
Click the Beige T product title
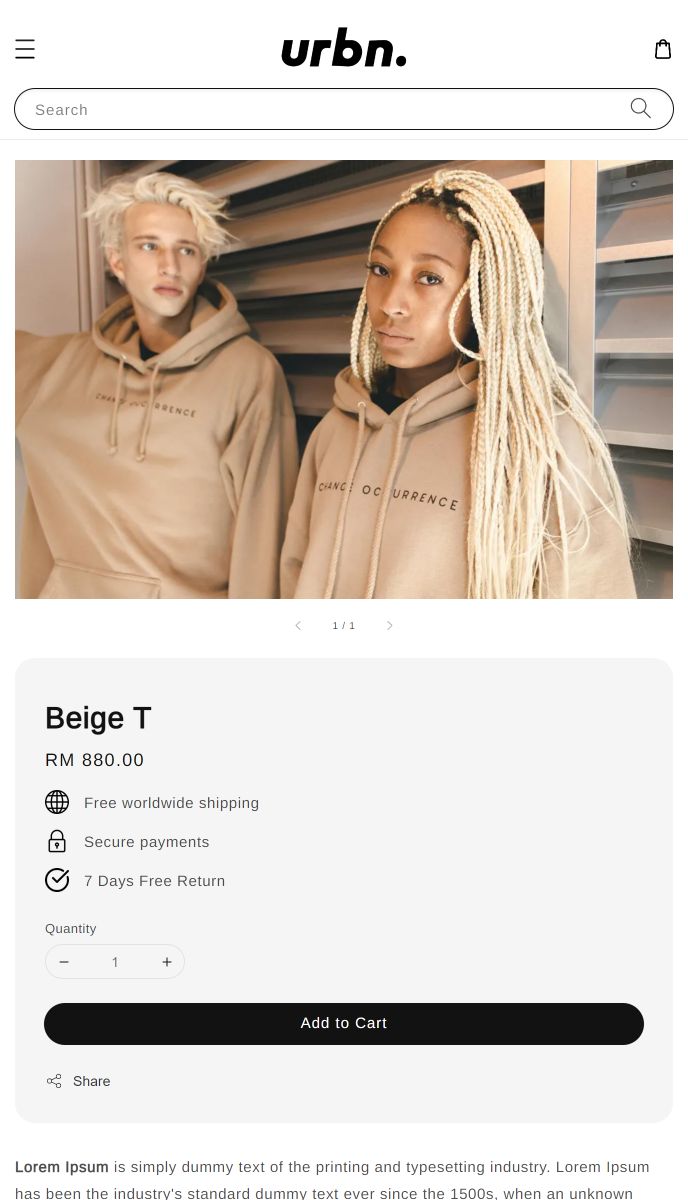click(x=98, y=718)
